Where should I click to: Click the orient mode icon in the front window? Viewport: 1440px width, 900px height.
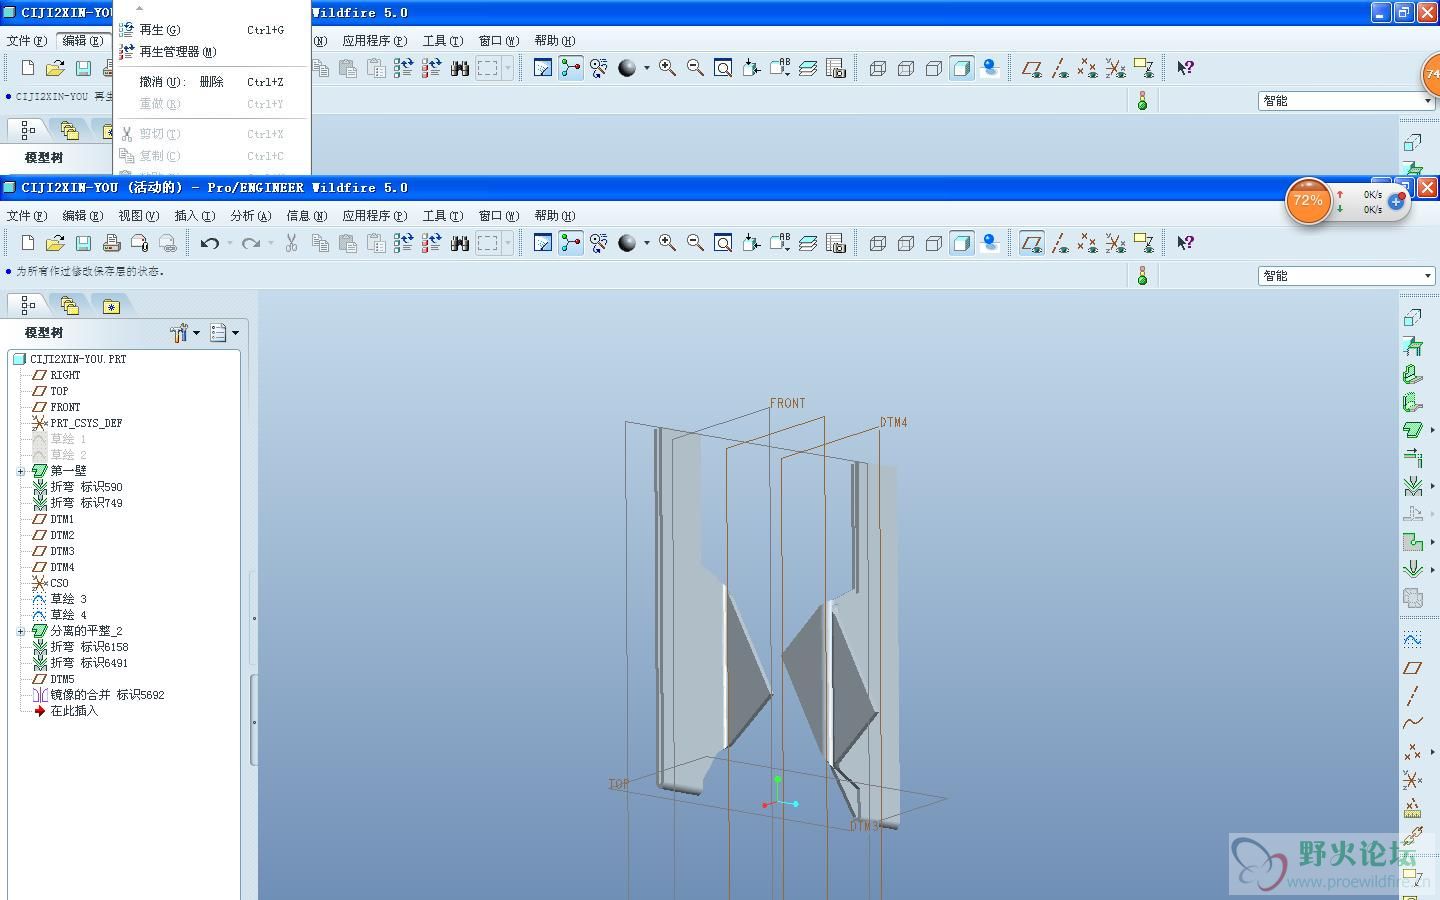click(599, 243)
